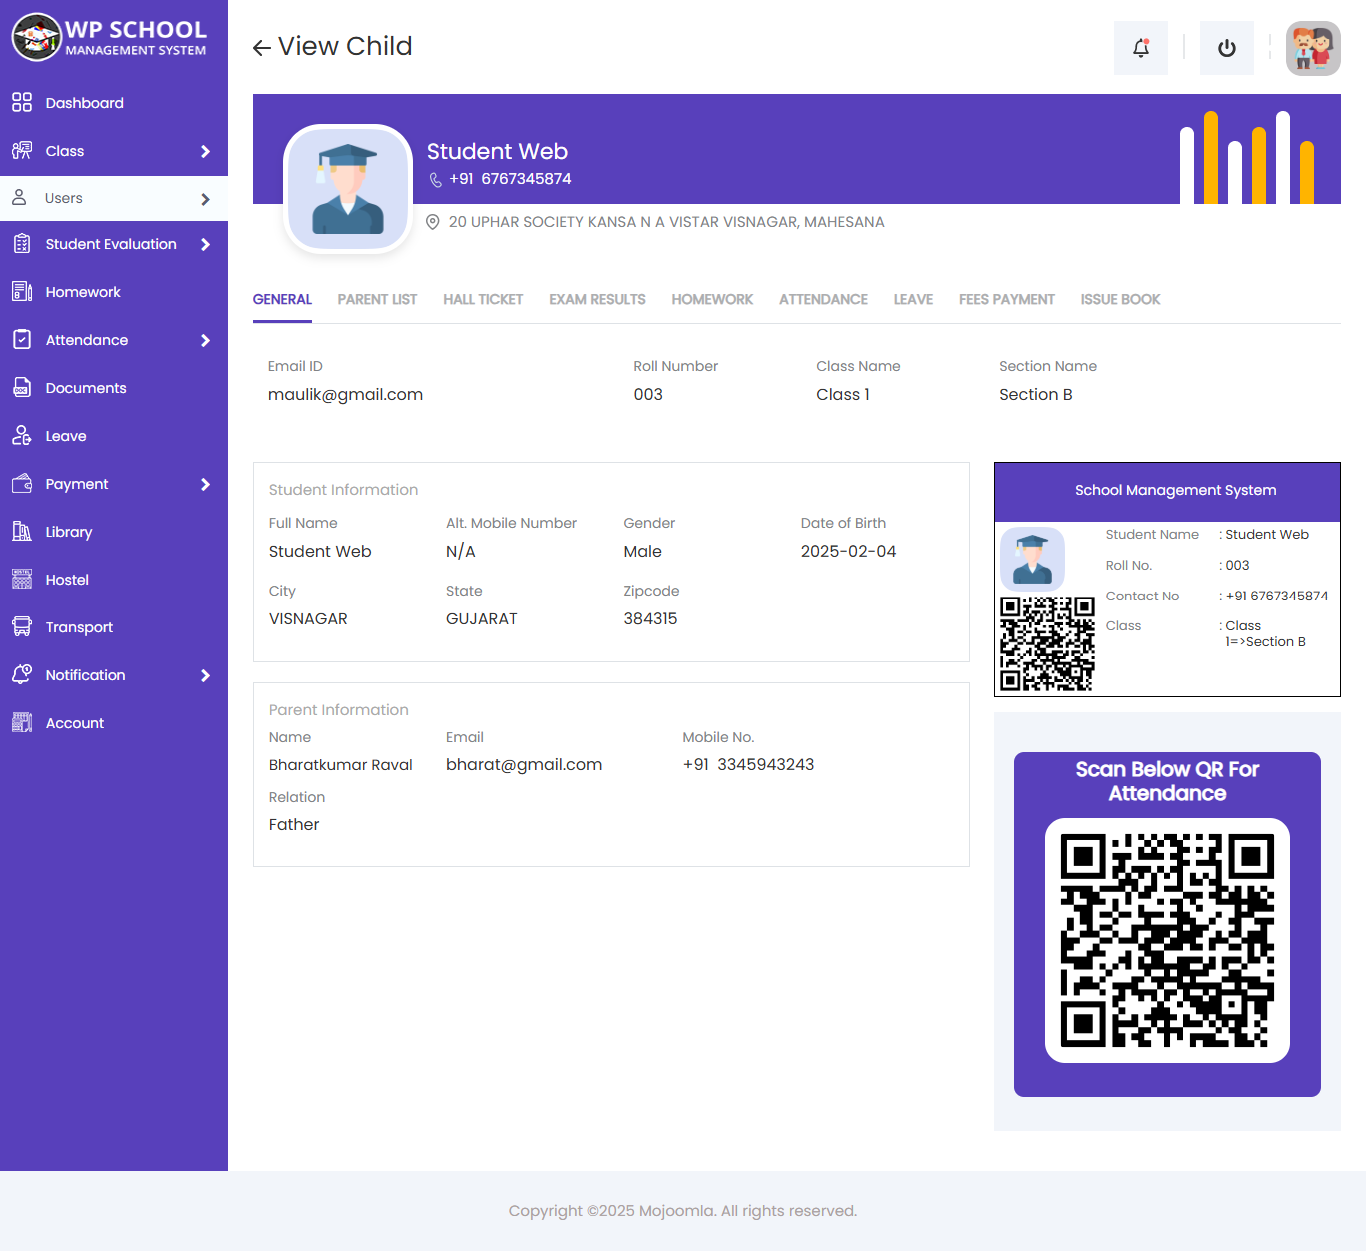Open Account menu label

point(75,723)
